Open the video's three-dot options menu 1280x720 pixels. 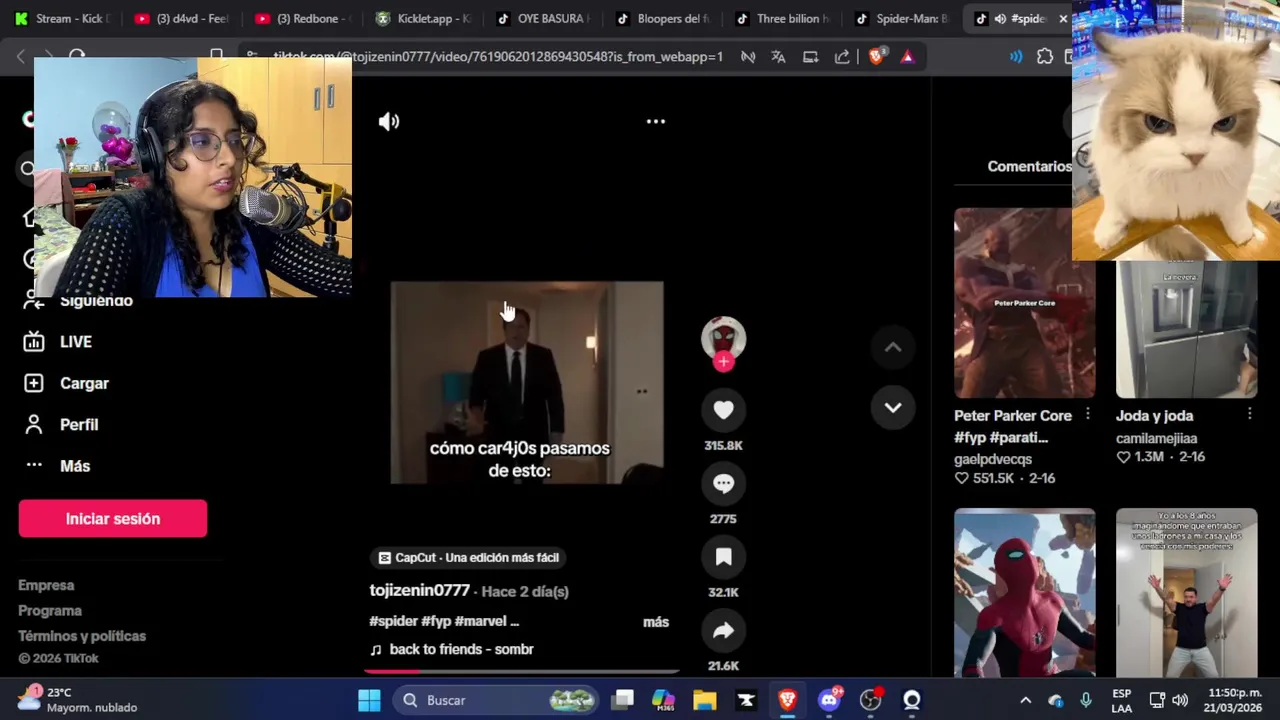(x=656, y=121)
